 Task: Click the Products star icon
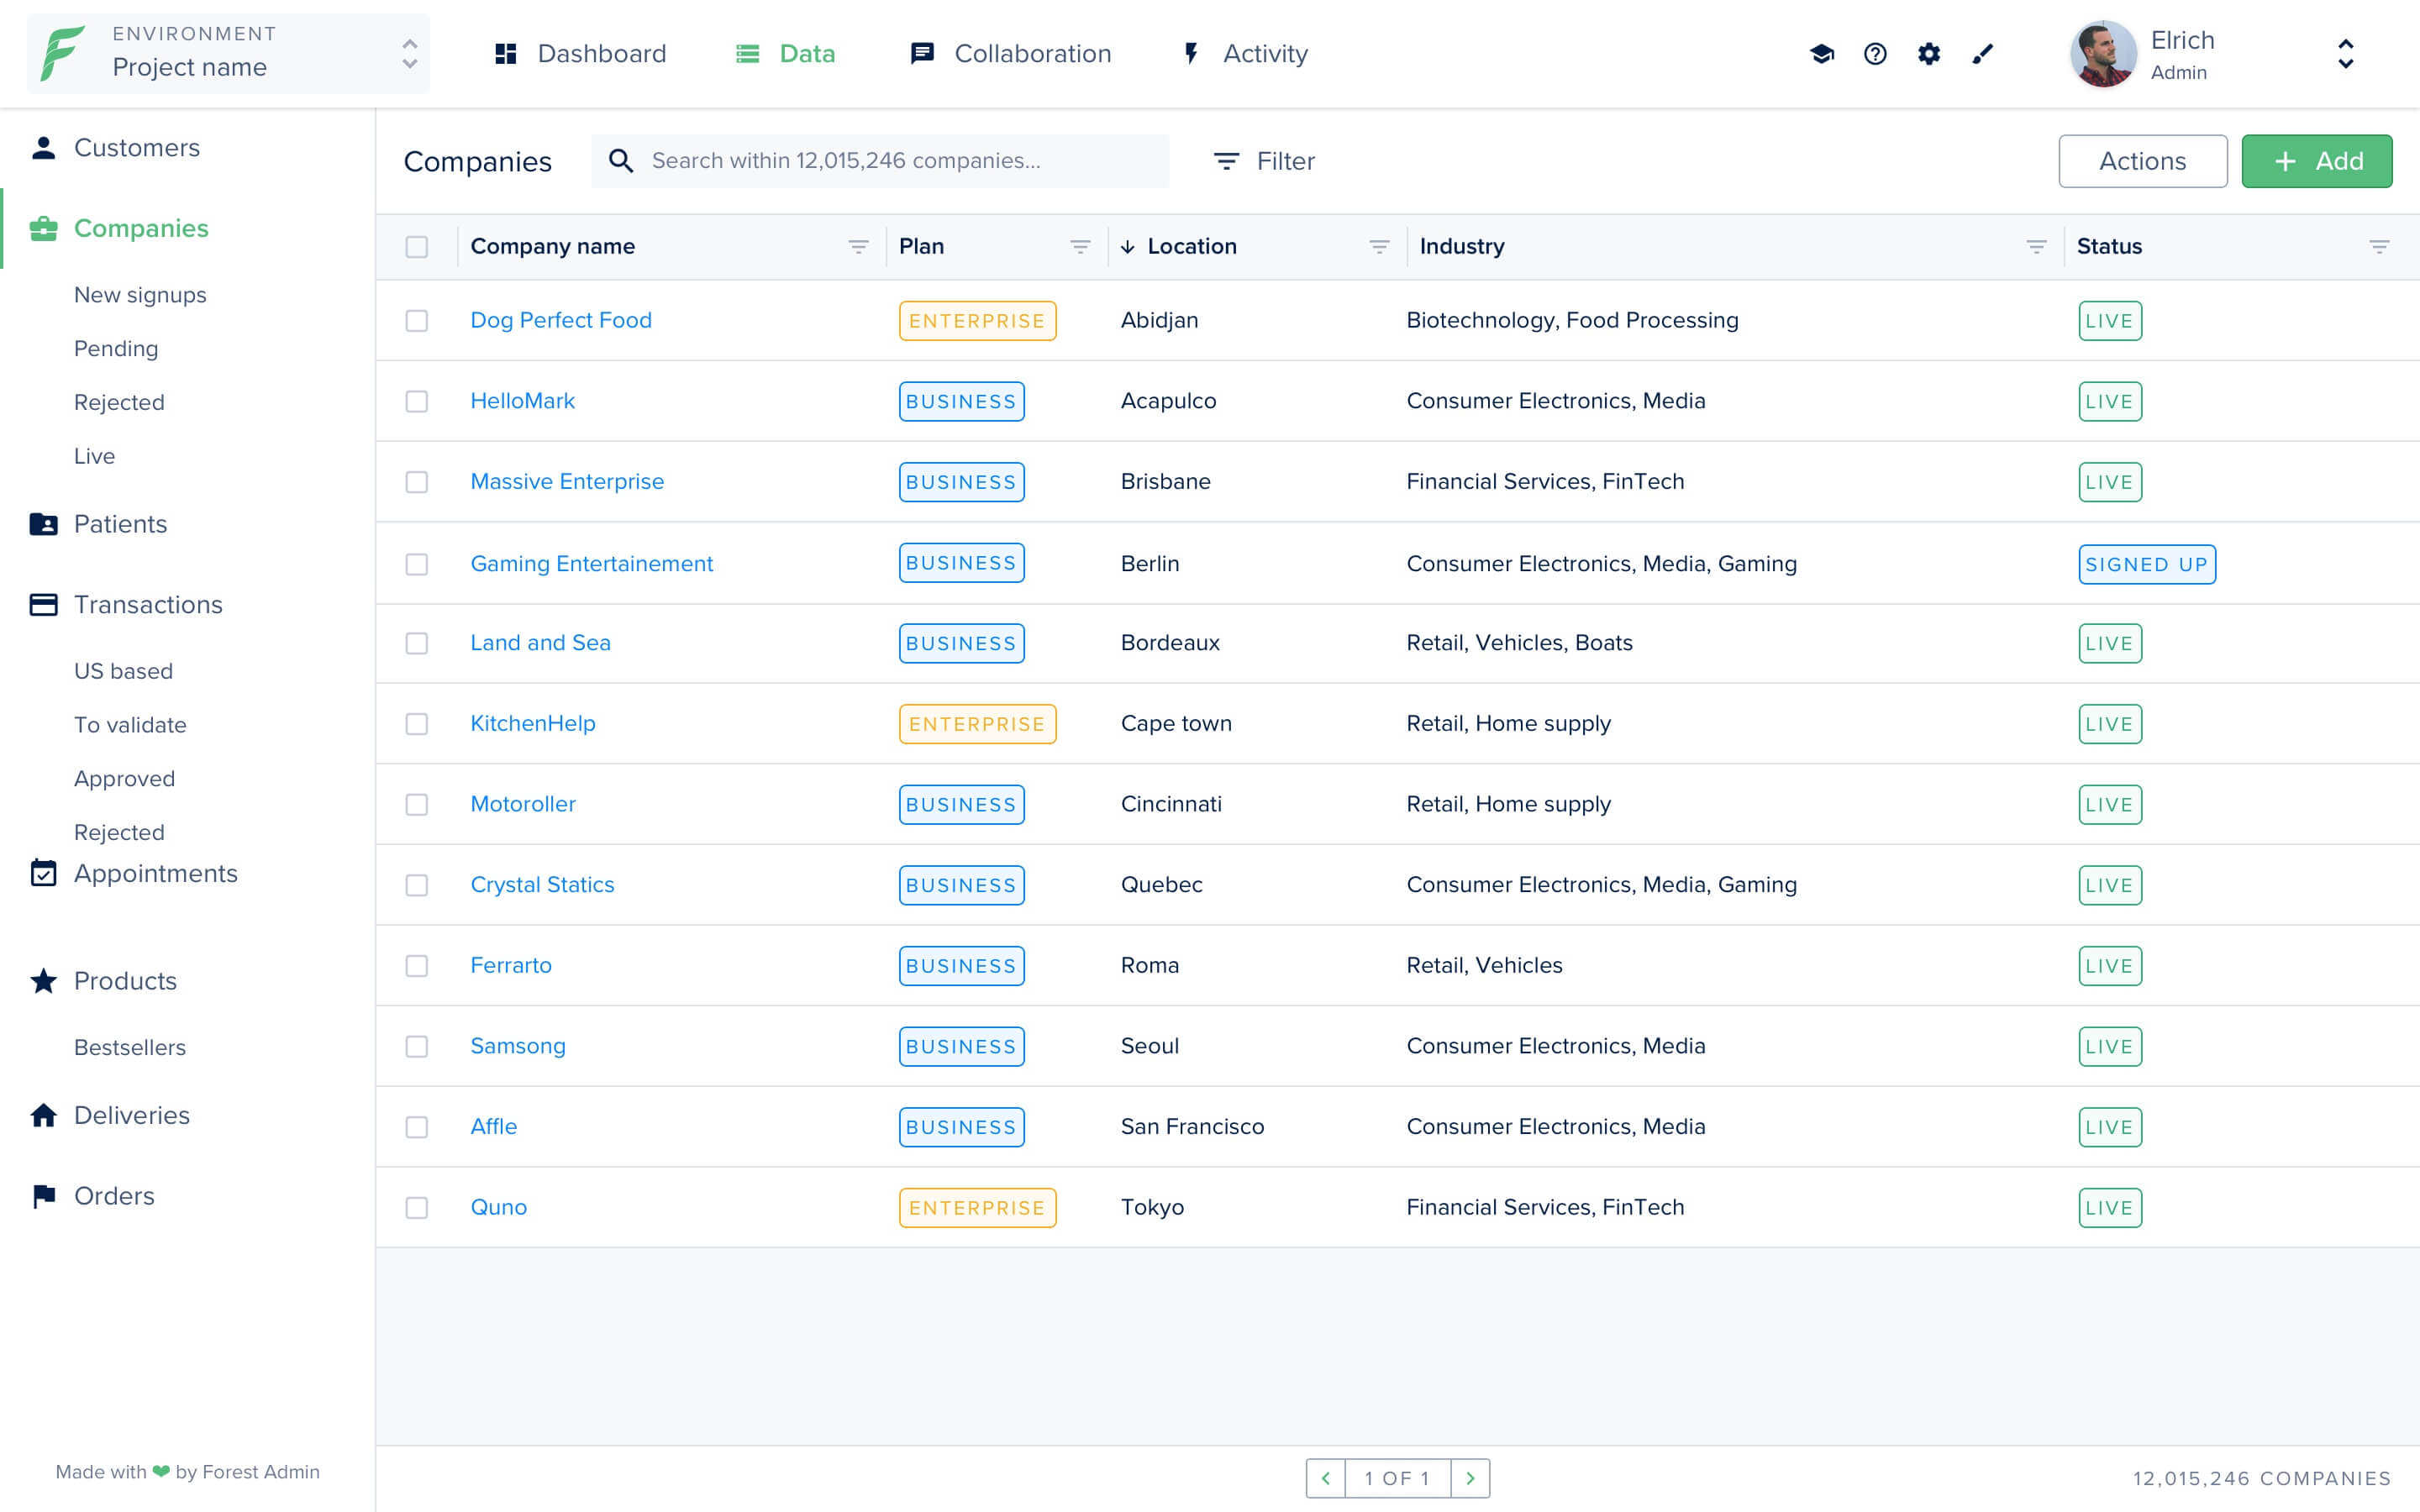tap(43, 981)
